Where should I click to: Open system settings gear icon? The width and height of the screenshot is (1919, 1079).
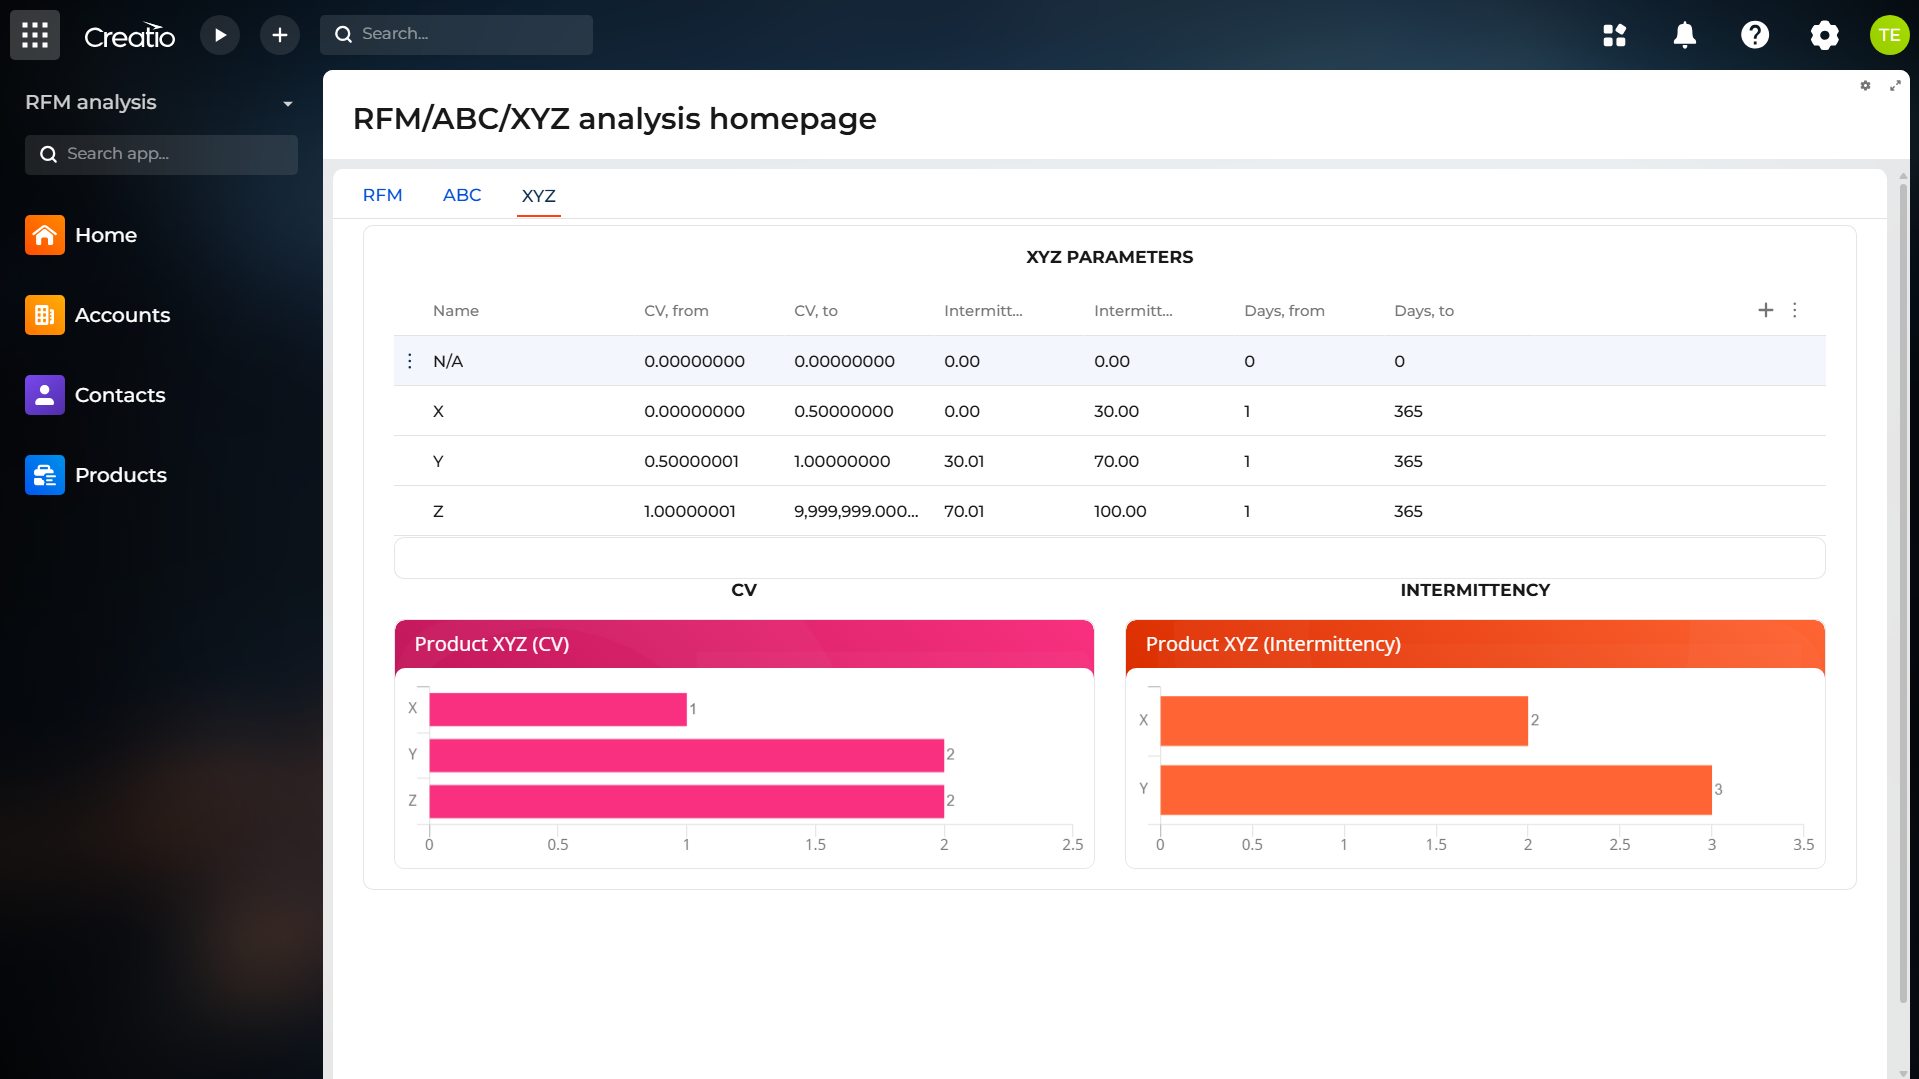click(1824, 35)
